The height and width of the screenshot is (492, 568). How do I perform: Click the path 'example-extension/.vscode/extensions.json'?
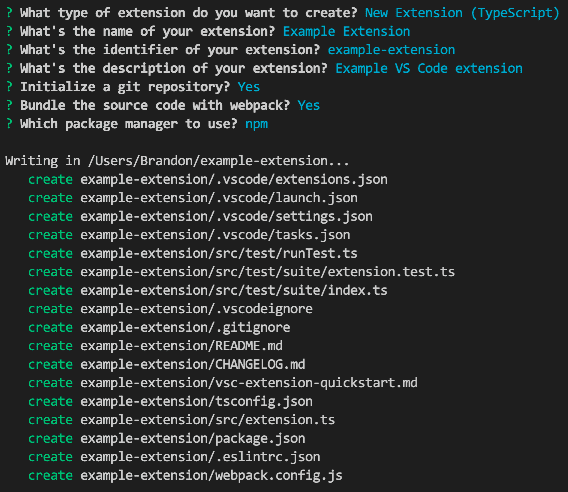(x=234, y=179)
